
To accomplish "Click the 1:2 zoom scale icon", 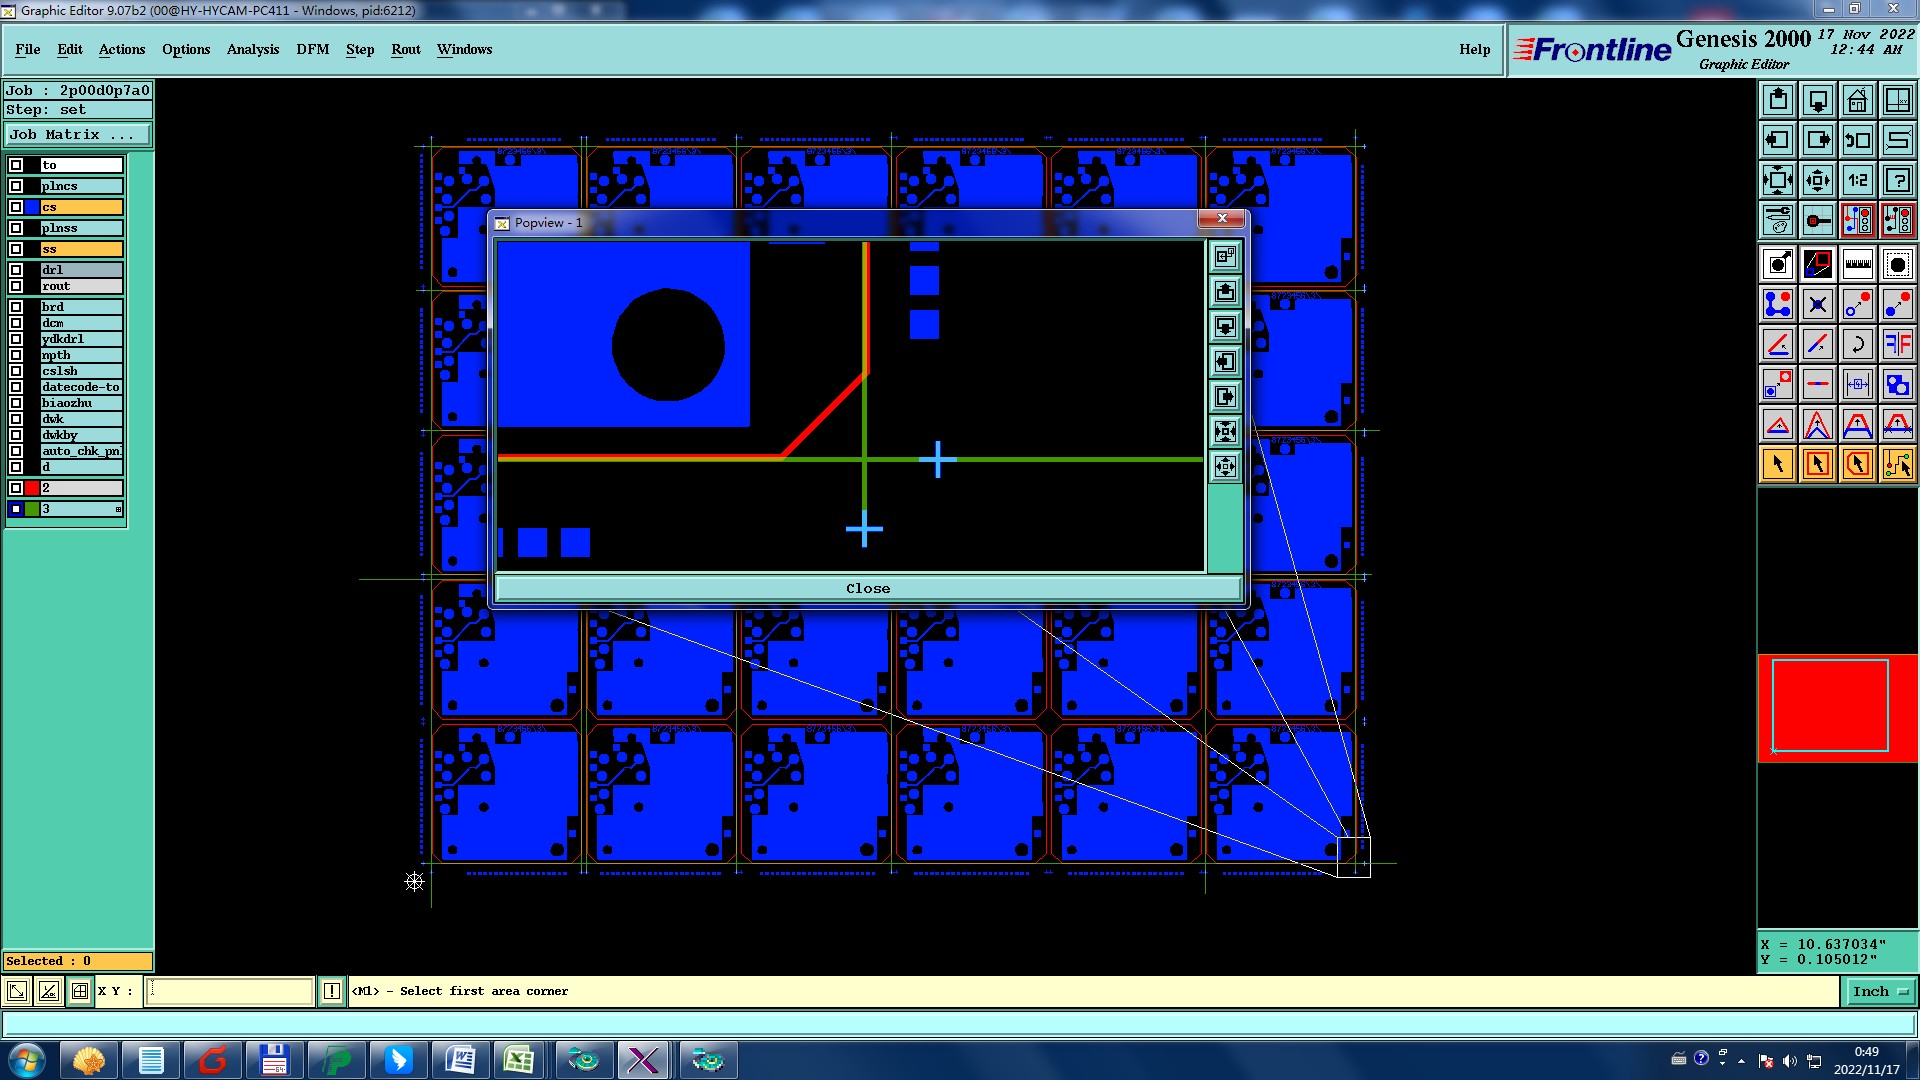I will coord(1857,180).
